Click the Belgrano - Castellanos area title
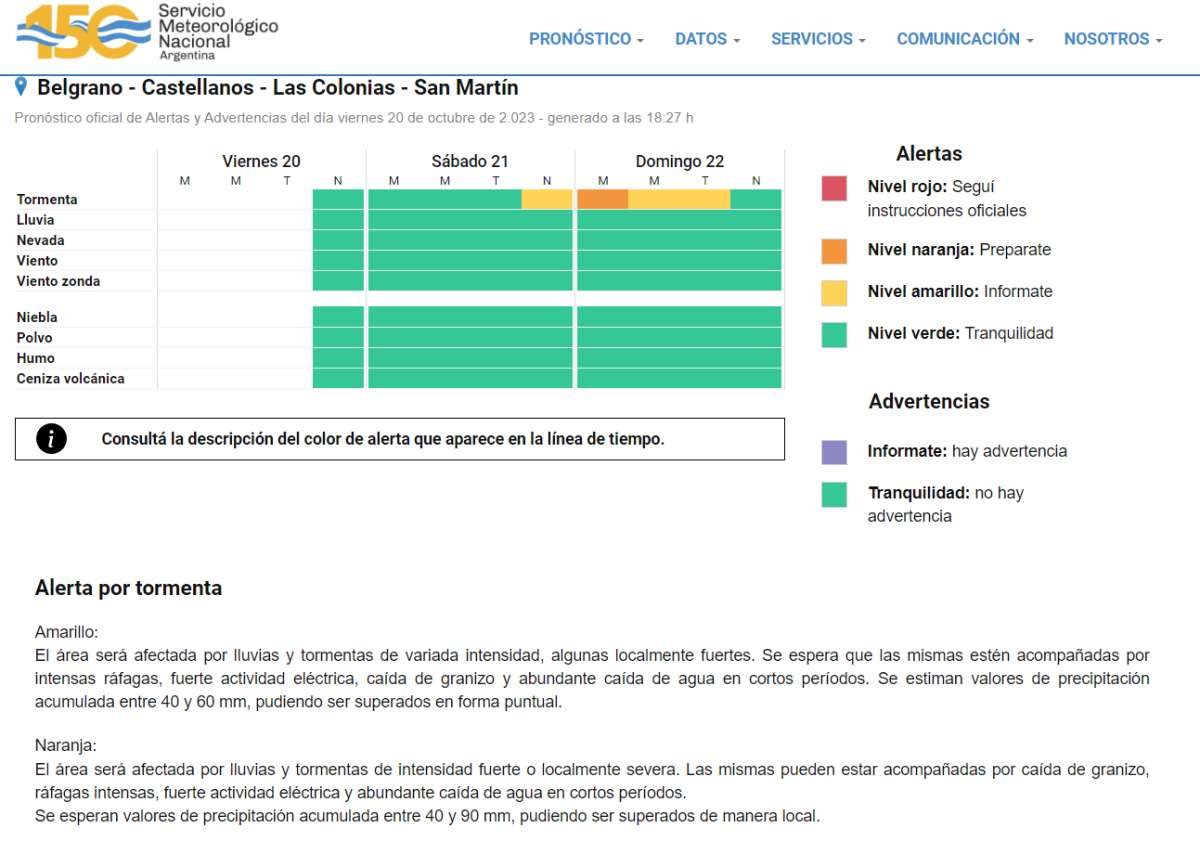 [x=278, y=88]
